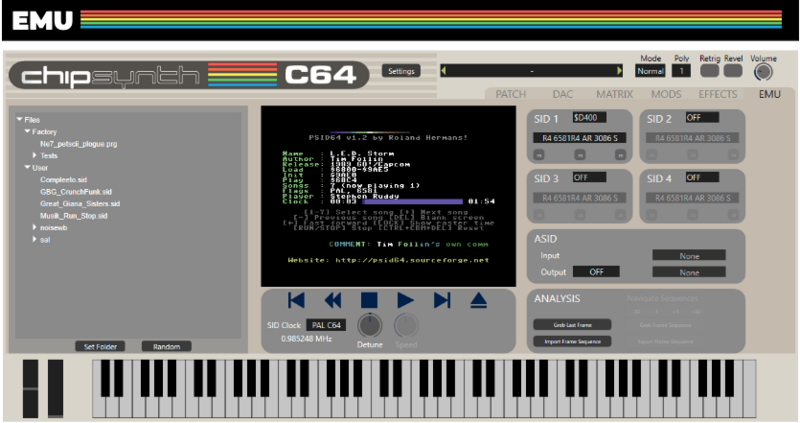
Task: Collapse the User folder
Action: point(28,167)
